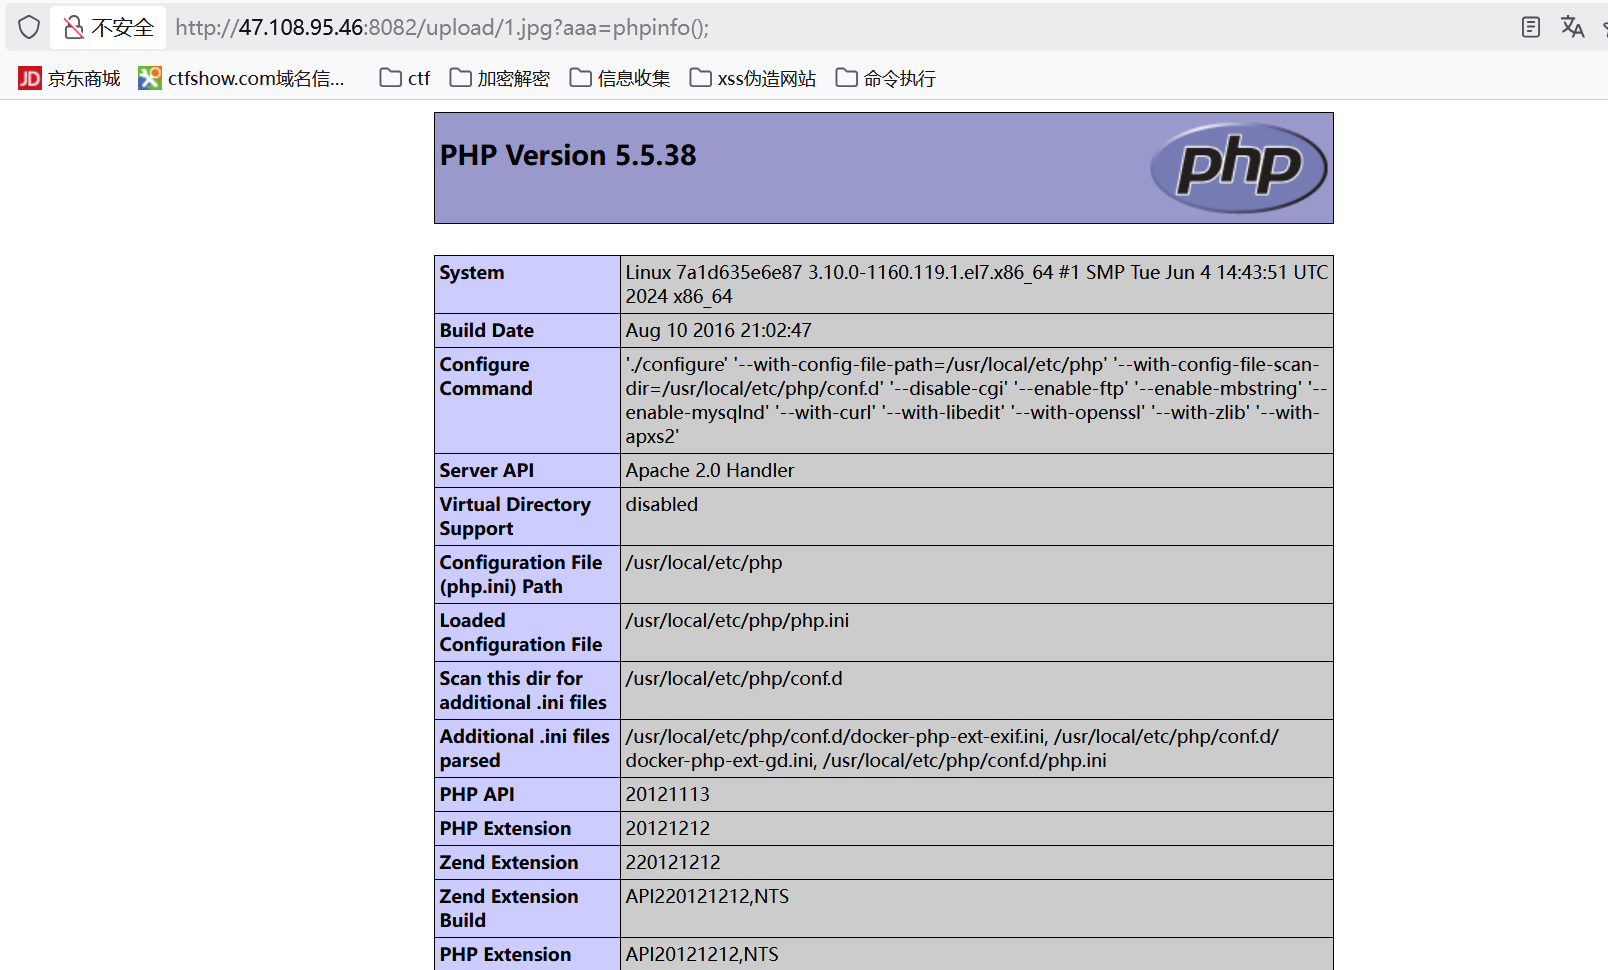Select the System row label

[x=472, y=272]
